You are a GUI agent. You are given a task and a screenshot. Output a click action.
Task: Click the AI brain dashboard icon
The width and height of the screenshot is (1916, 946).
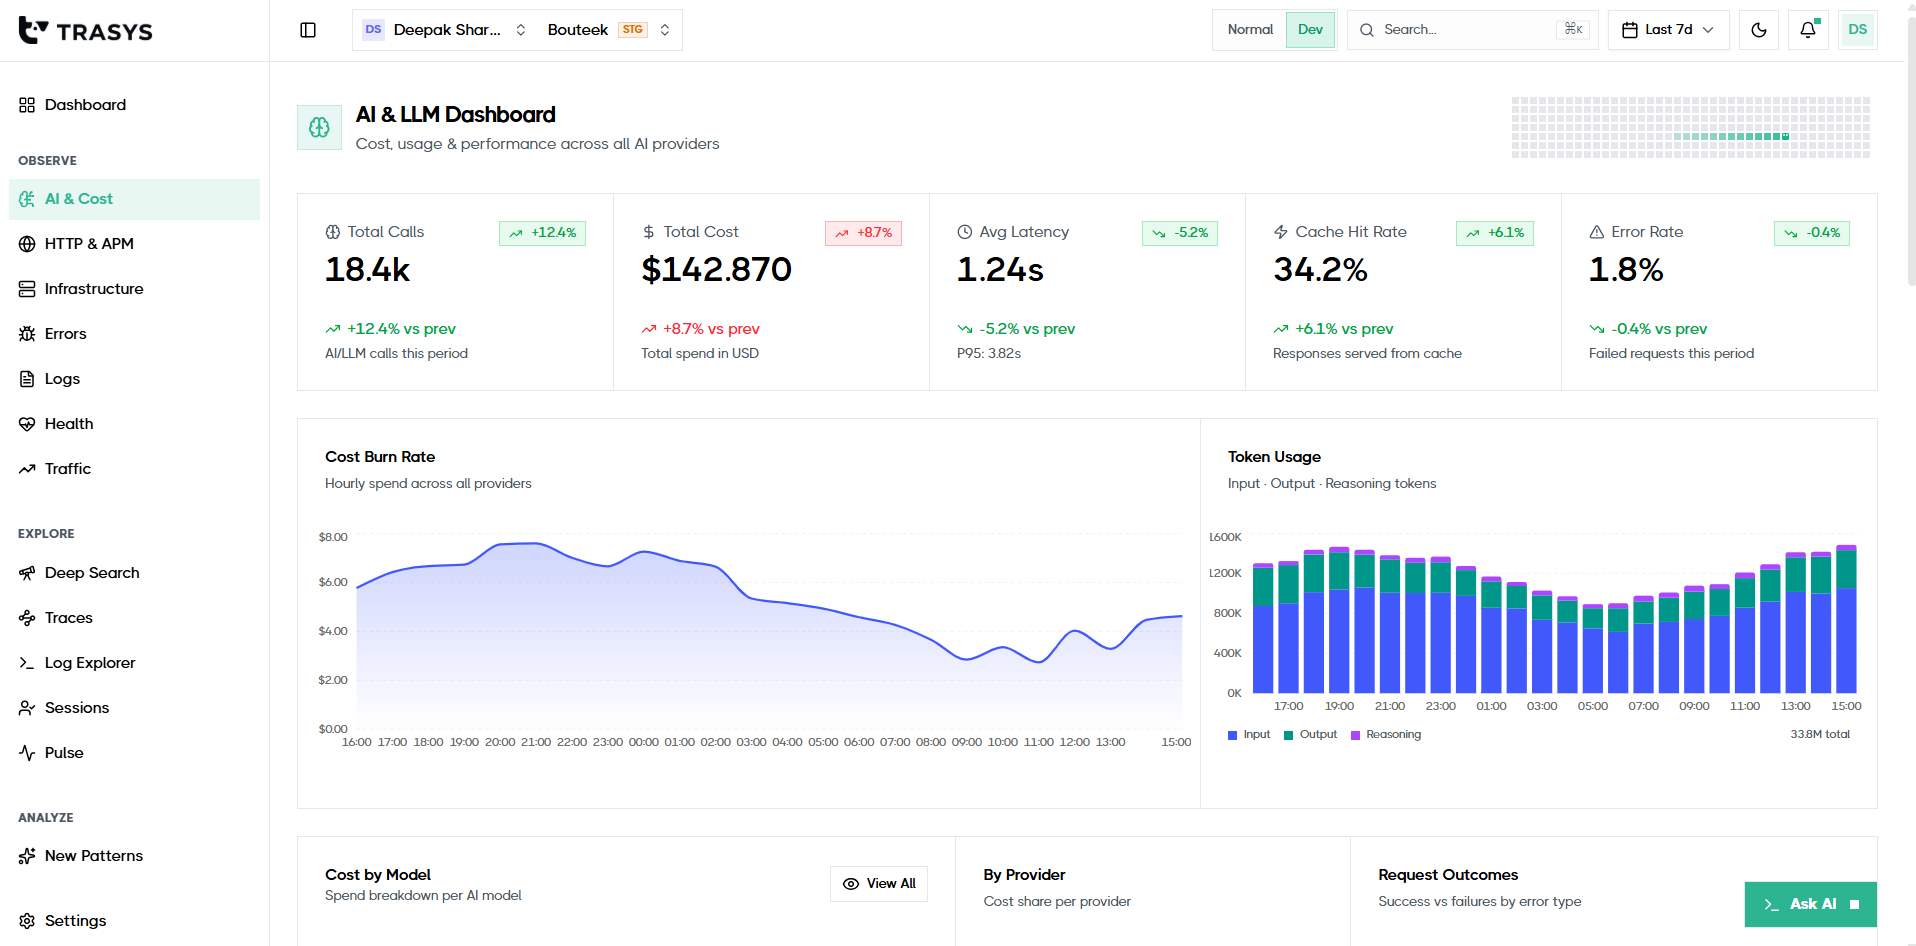point(319,128)
